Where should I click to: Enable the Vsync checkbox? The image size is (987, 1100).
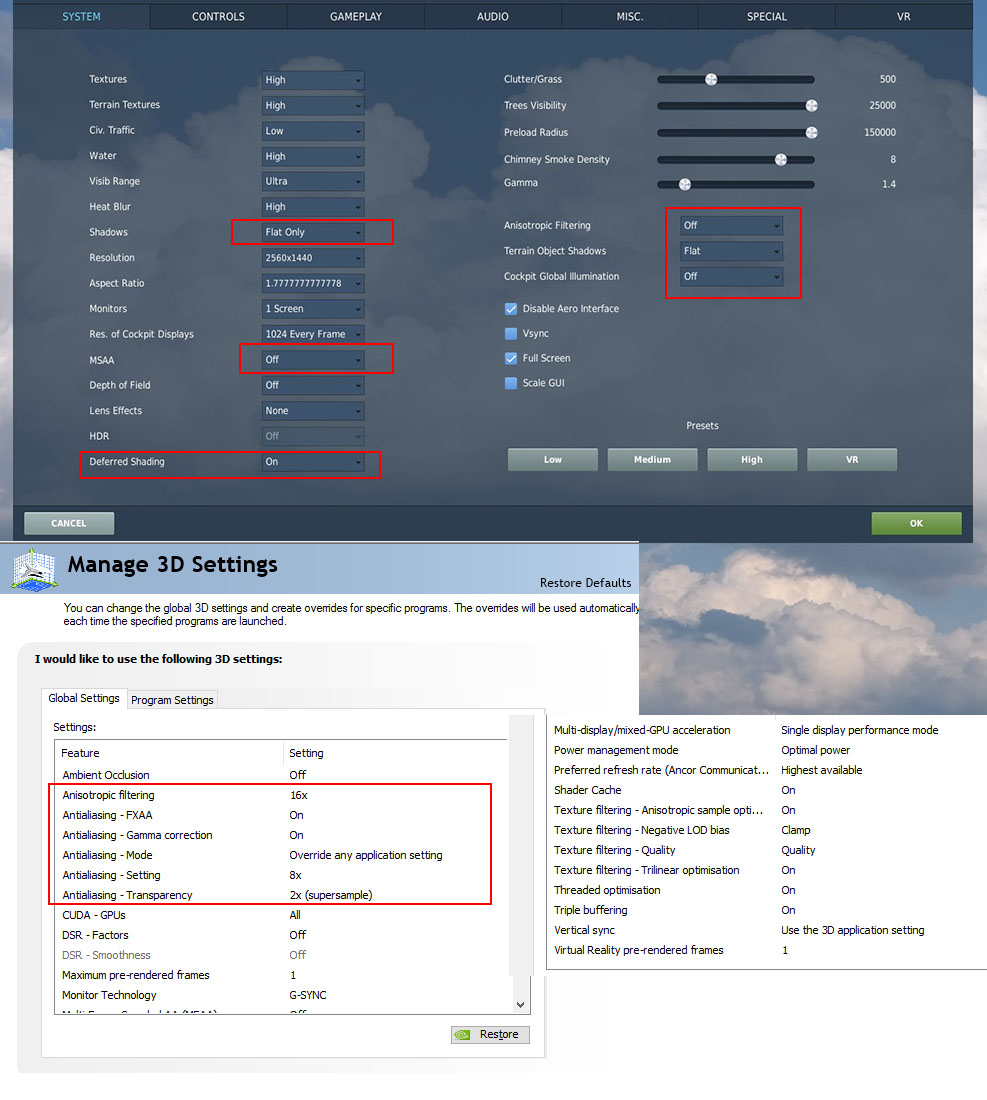tap(511, 333)
